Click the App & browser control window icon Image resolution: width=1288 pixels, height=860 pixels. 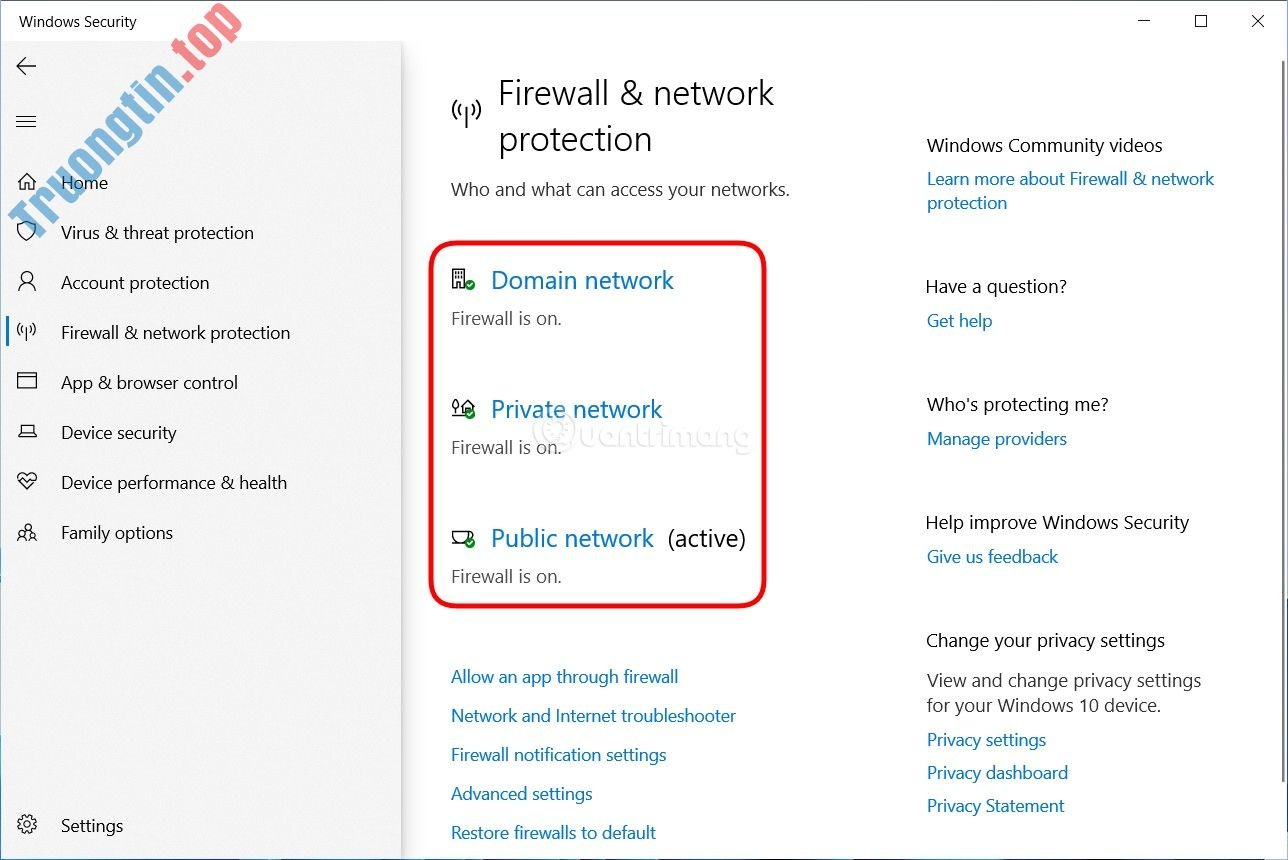coord(27,382)
